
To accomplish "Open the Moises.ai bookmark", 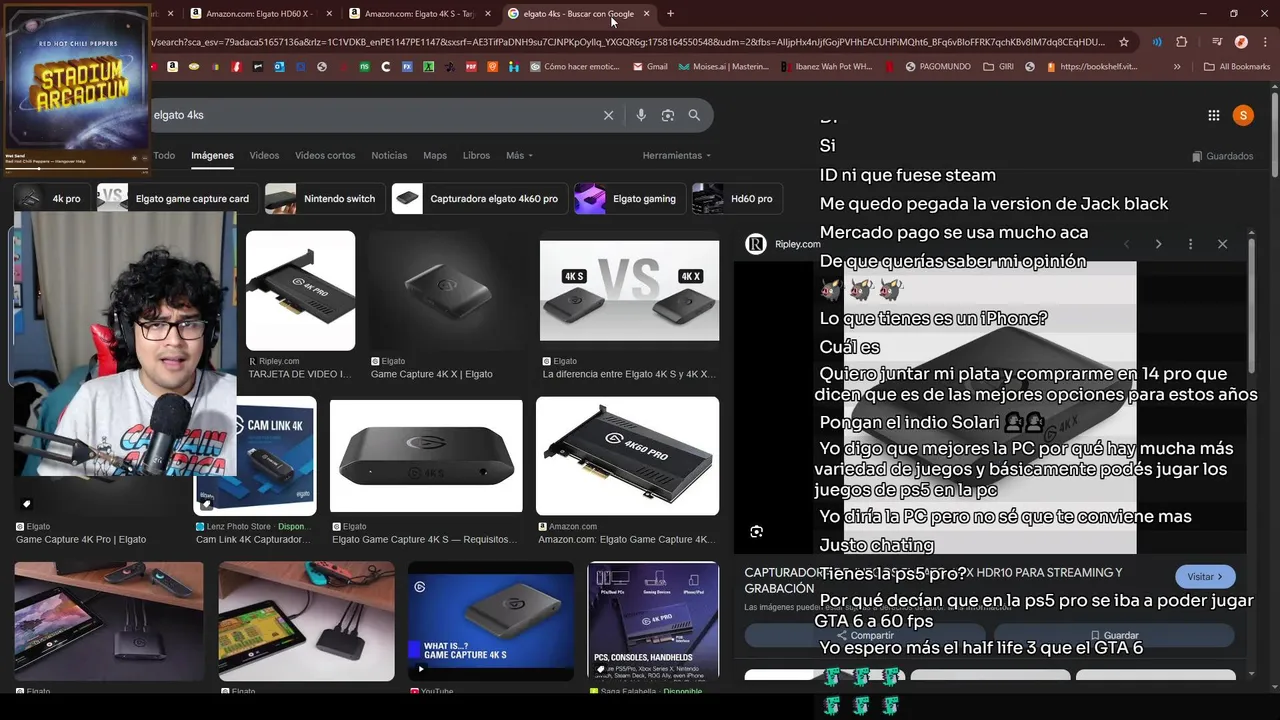I will pos(724,67).
